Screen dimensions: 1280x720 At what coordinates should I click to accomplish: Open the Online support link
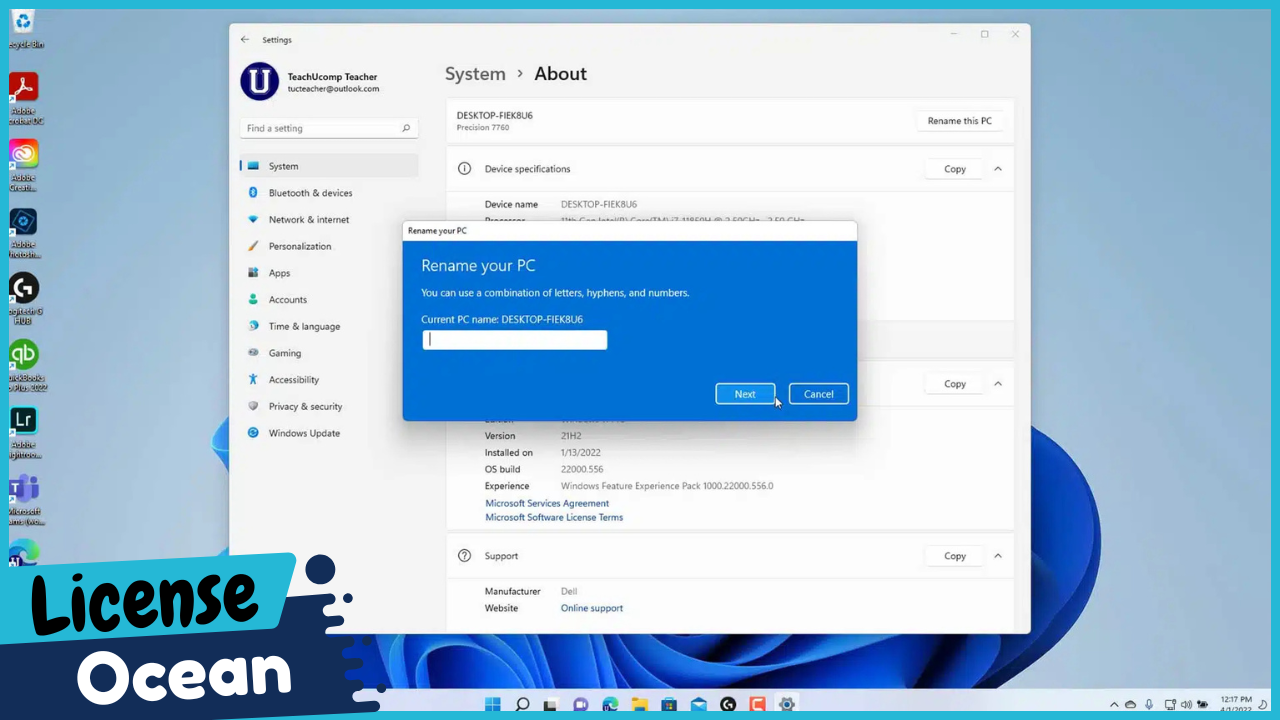tap(591, 607)
